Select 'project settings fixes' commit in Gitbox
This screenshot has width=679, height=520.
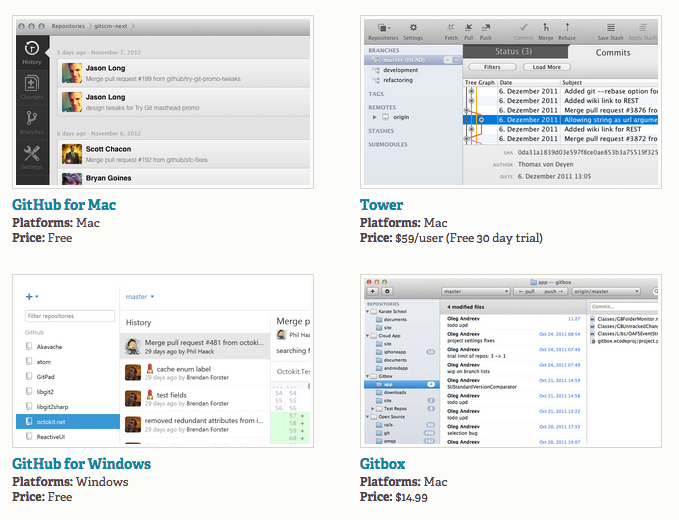(x=513, y=337)
